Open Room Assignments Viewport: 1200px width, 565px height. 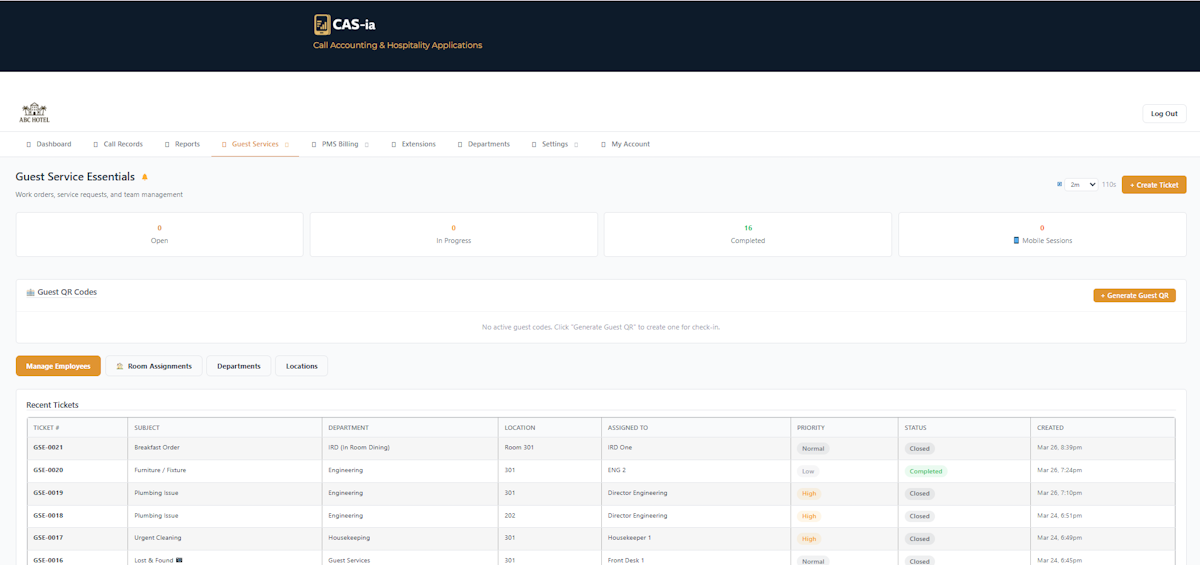coord(154,366)
